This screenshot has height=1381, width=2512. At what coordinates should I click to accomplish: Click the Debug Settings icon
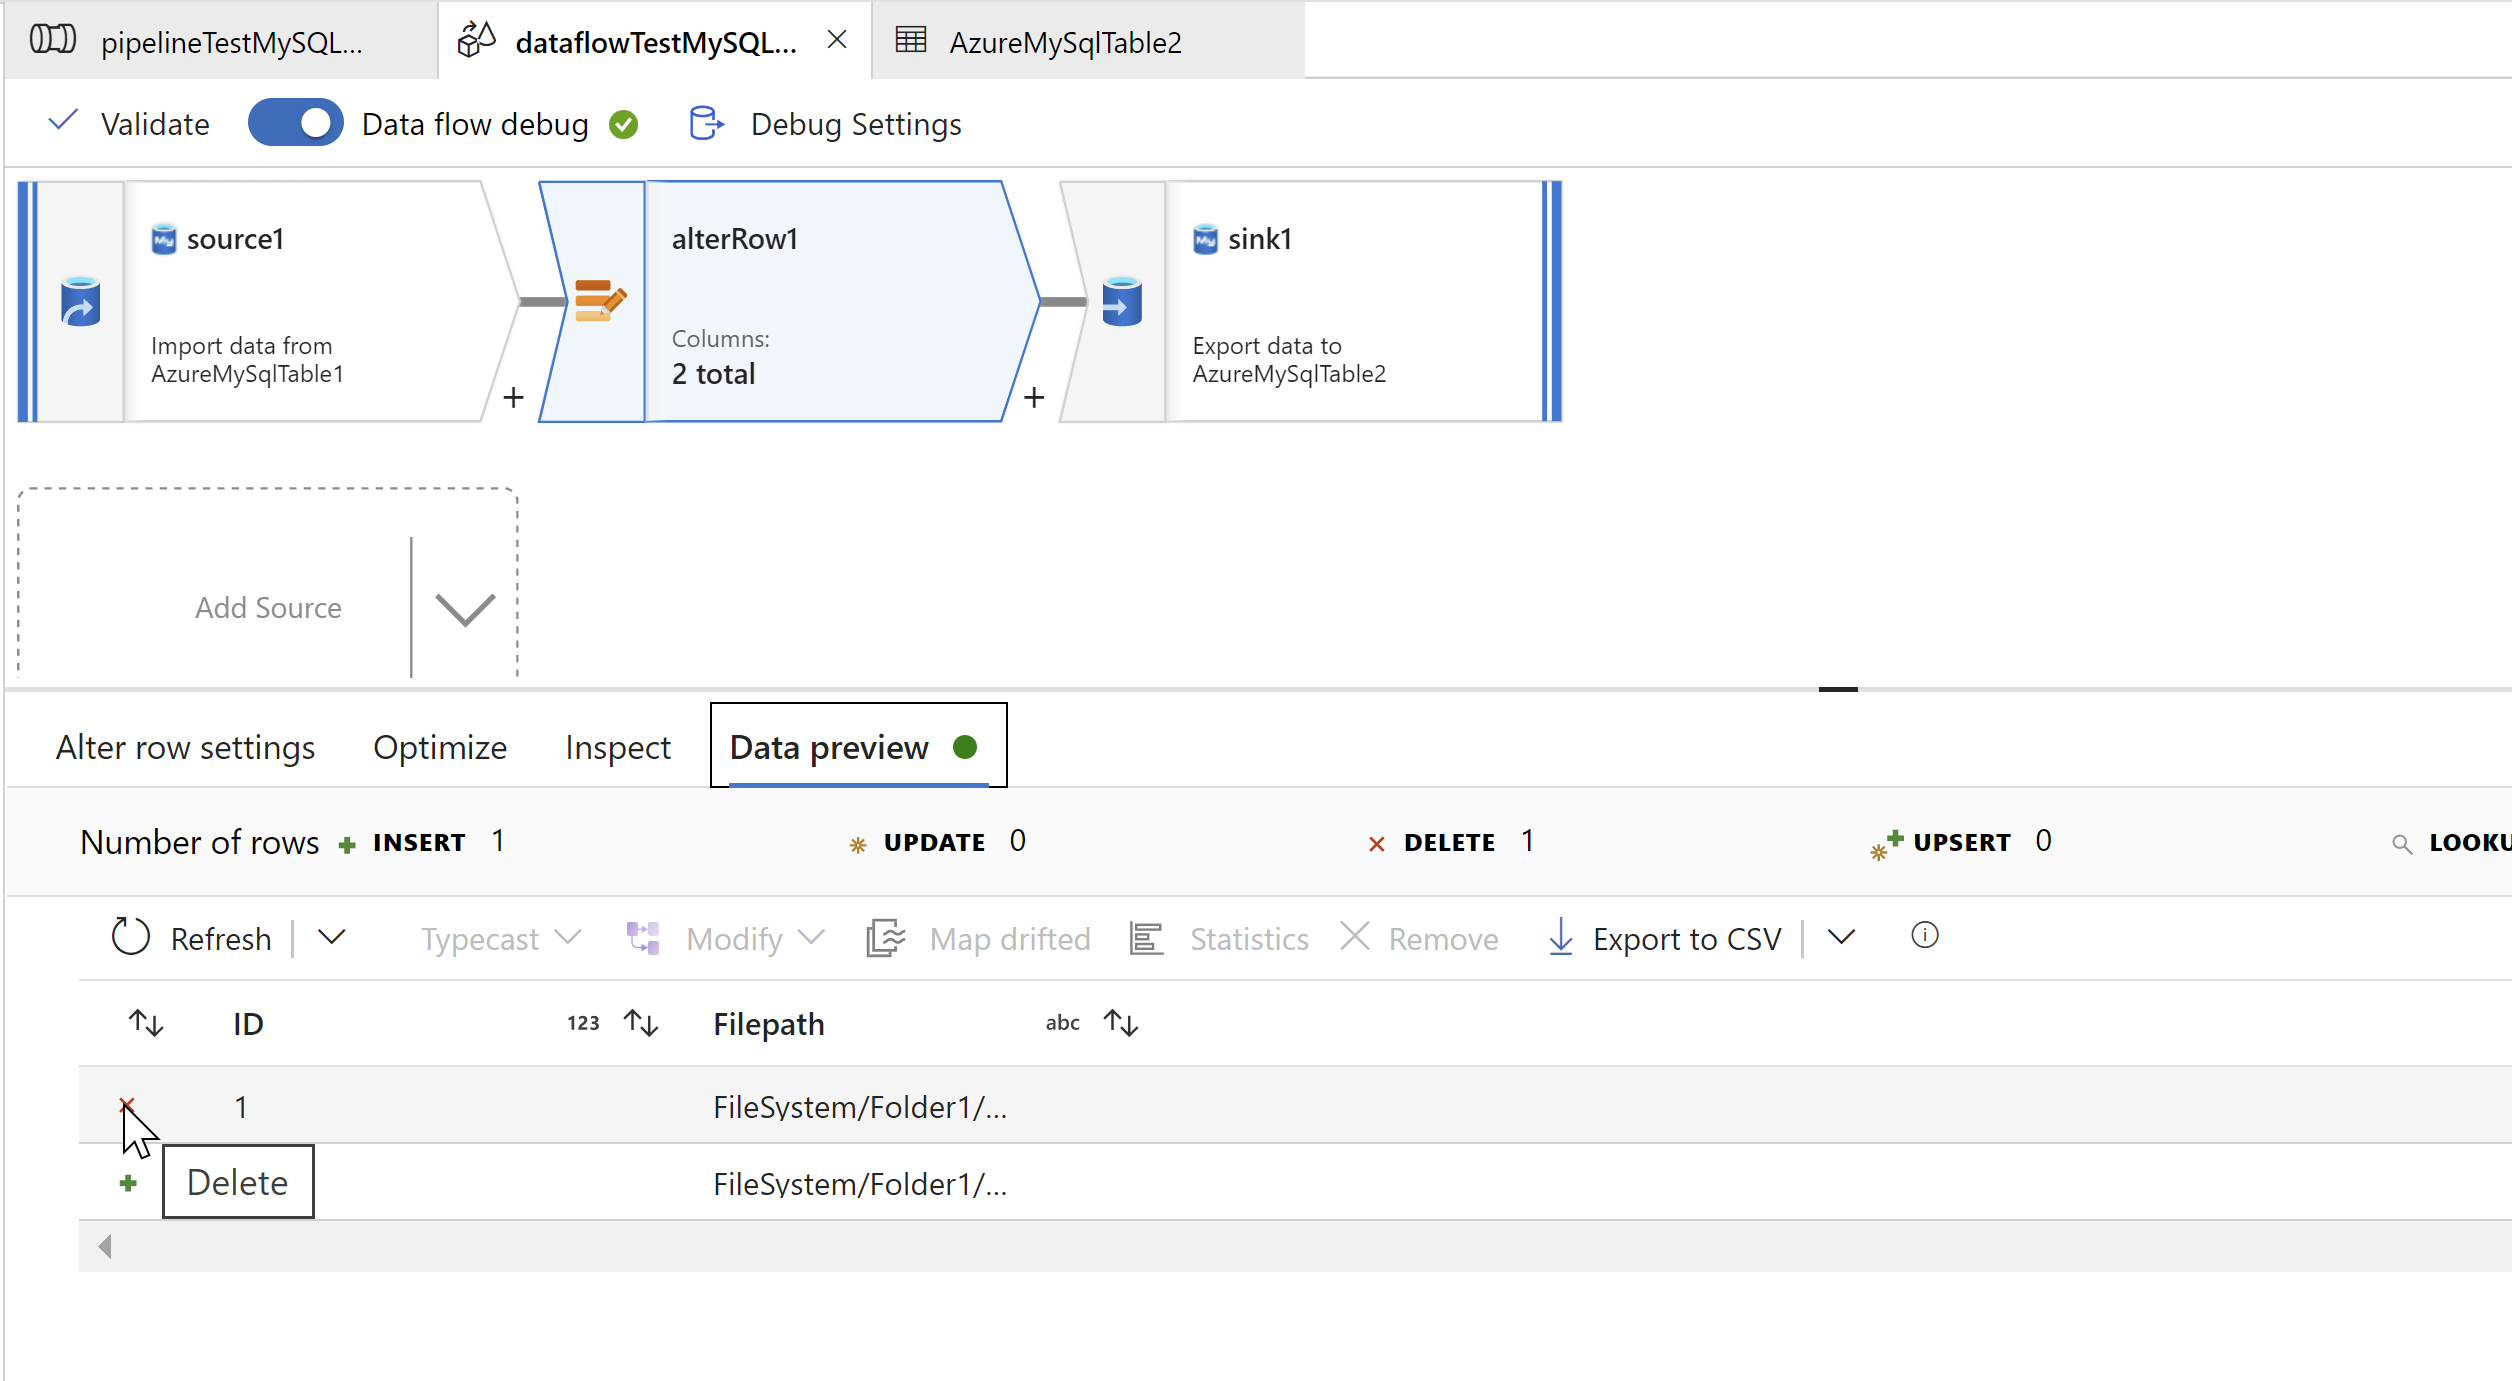pos(706,124)
